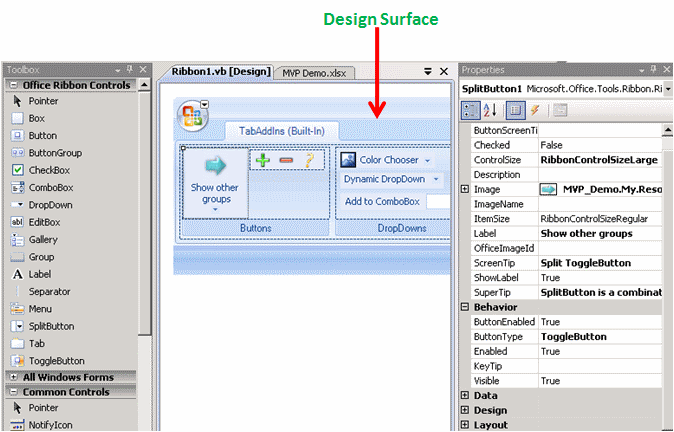This screenshot has width=674, height=432.
Task: Choose the Separator control in Toolbox
Action: coord(40,291)
